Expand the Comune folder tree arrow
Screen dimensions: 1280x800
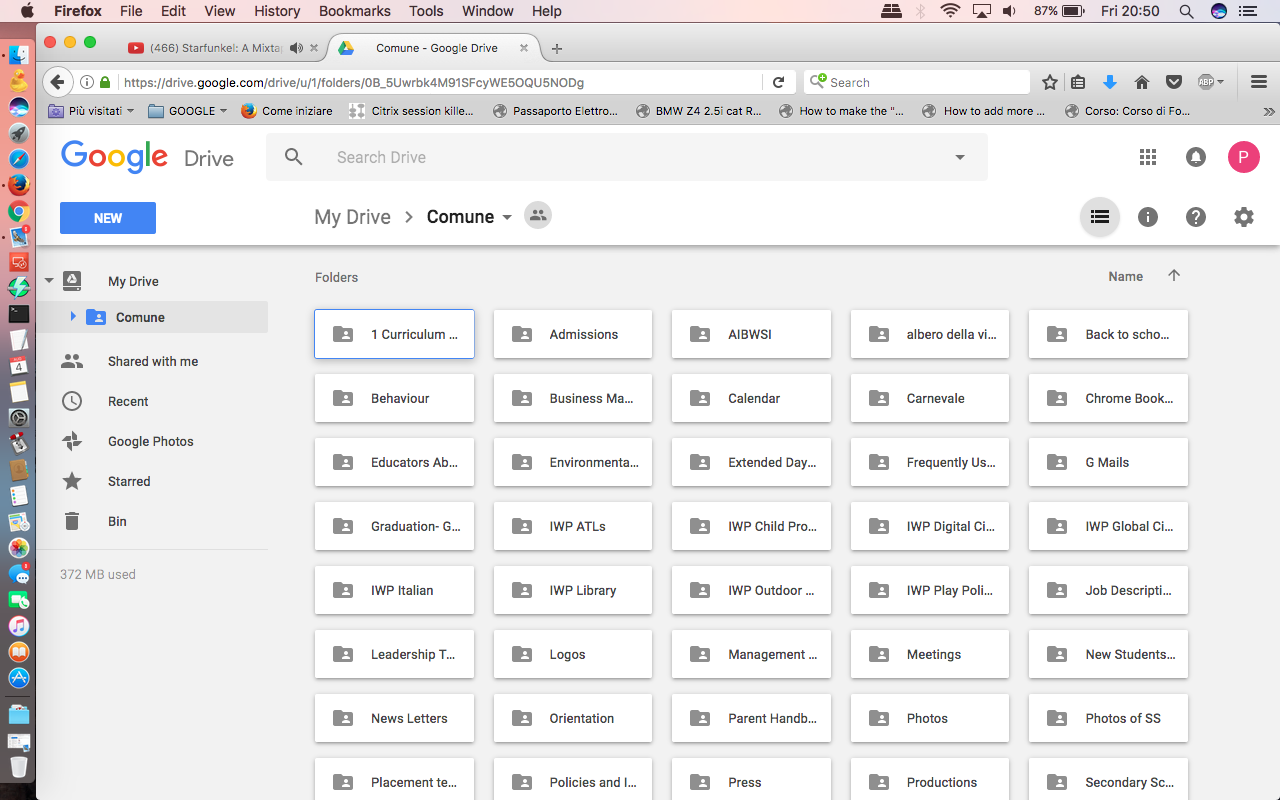pos(73,317)
